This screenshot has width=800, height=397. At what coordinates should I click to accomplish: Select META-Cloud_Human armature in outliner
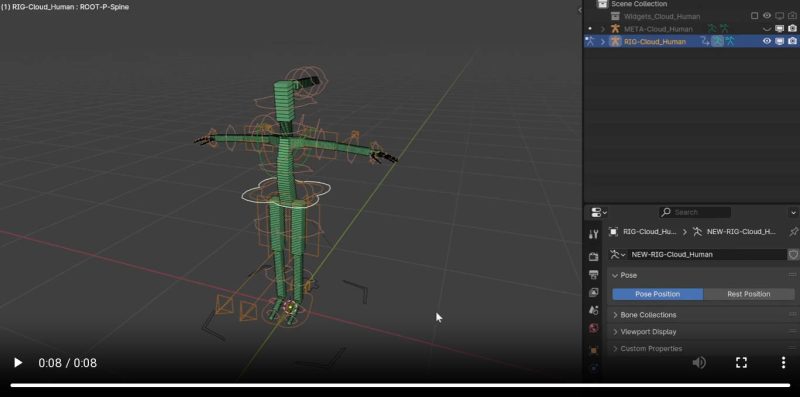pyautogui.click(x=658, y=29)
